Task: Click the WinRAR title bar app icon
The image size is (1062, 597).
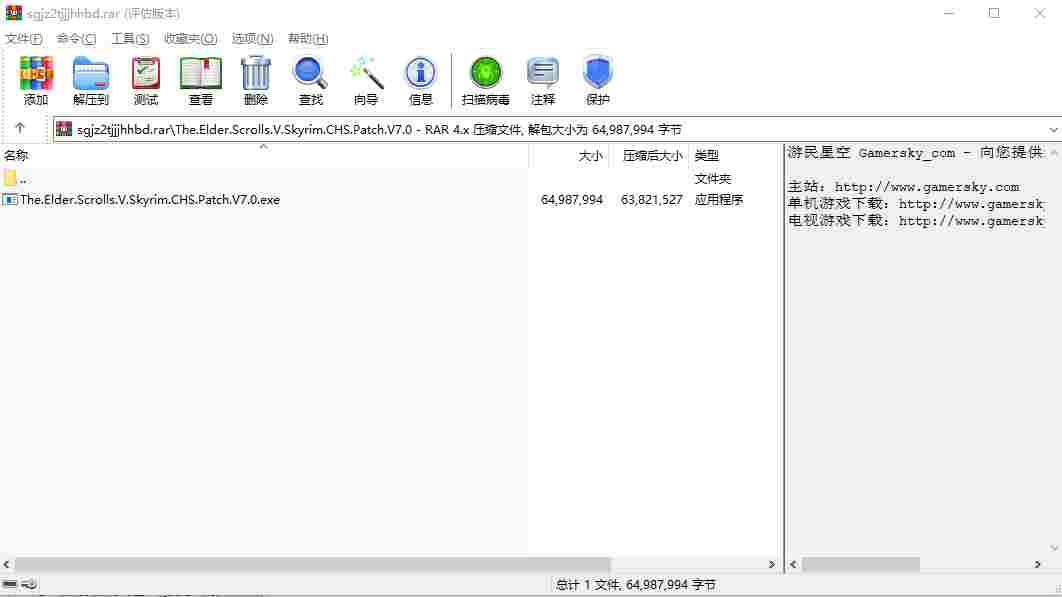Action: 14,13
